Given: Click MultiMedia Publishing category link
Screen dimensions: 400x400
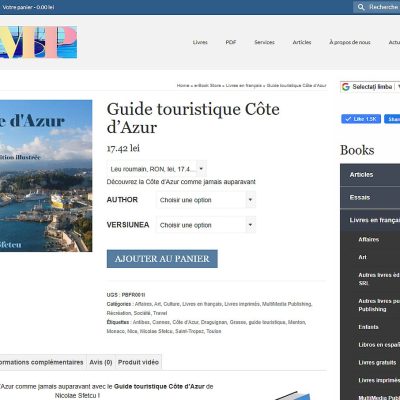Looking at the screenshot, I should 287,304.
